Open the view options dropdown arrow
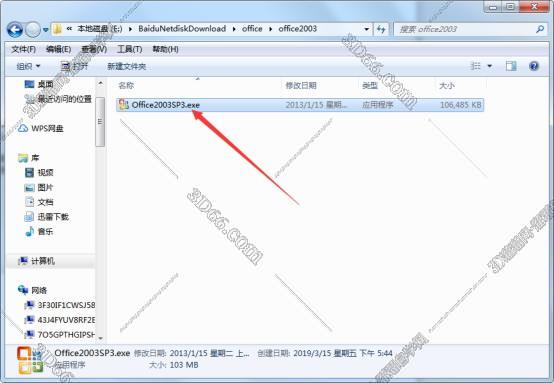 pyautogui.click(x=490, y=66)
